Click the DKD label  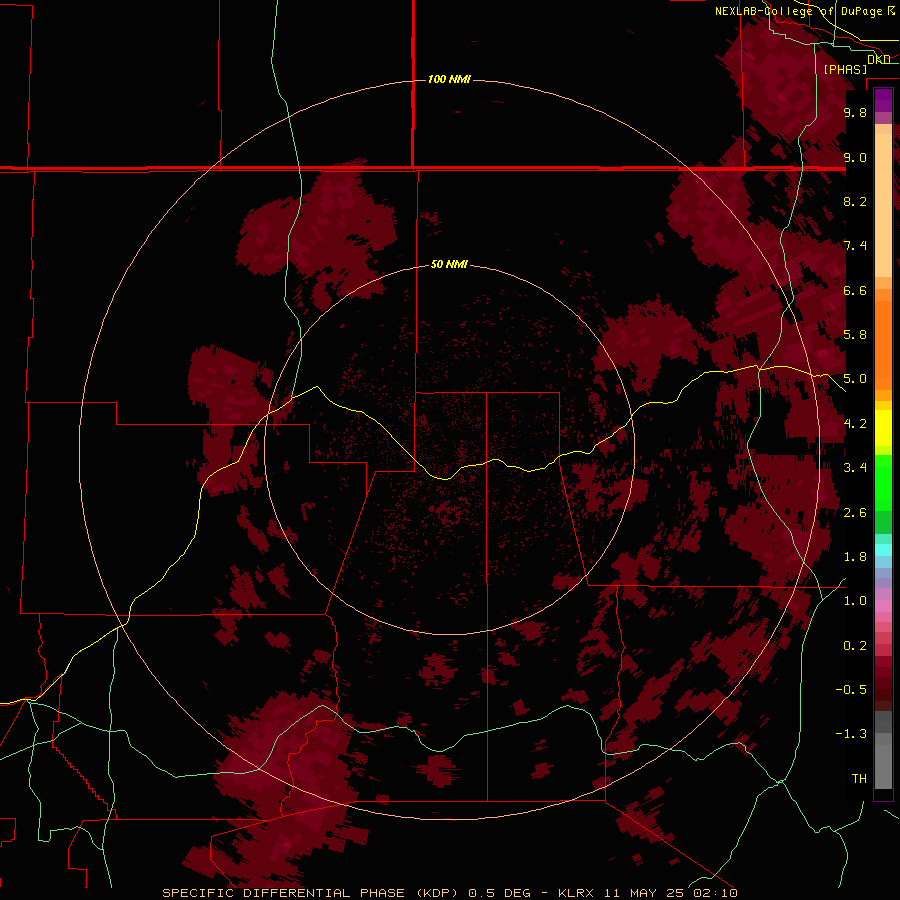[879, 60]
